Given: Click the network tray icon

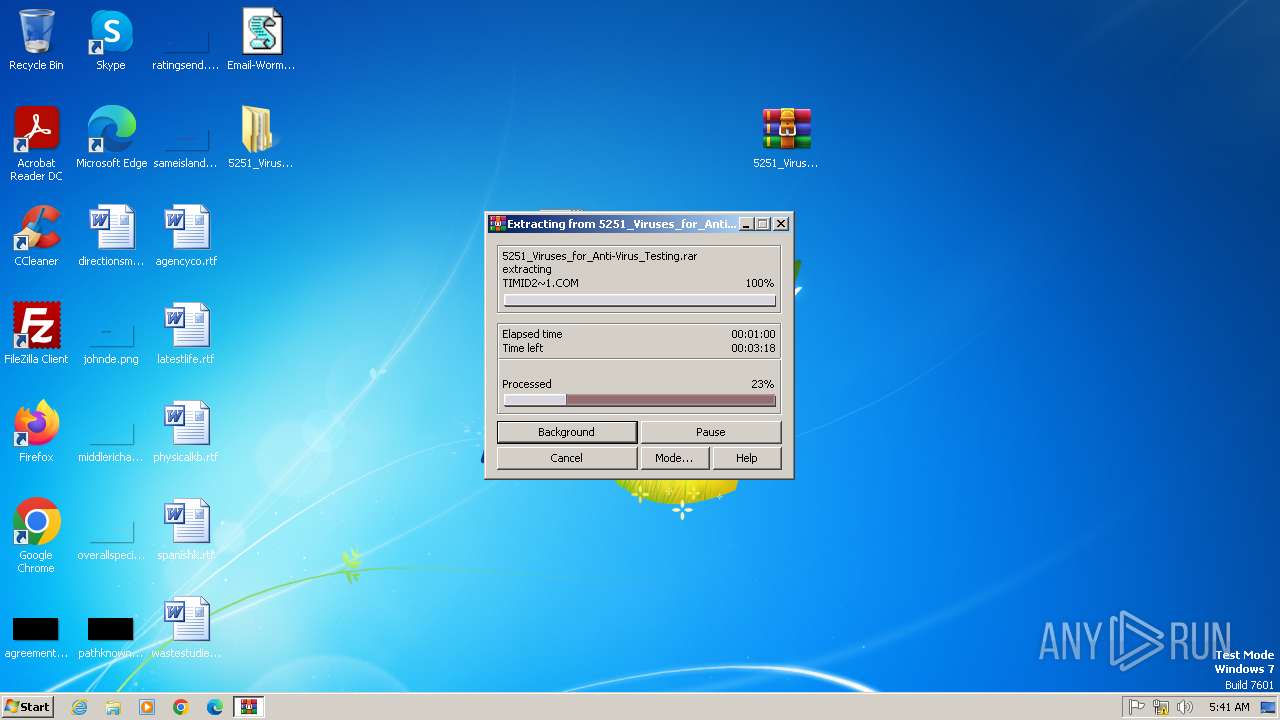Looking at the screenshot, I should 1161,707.
